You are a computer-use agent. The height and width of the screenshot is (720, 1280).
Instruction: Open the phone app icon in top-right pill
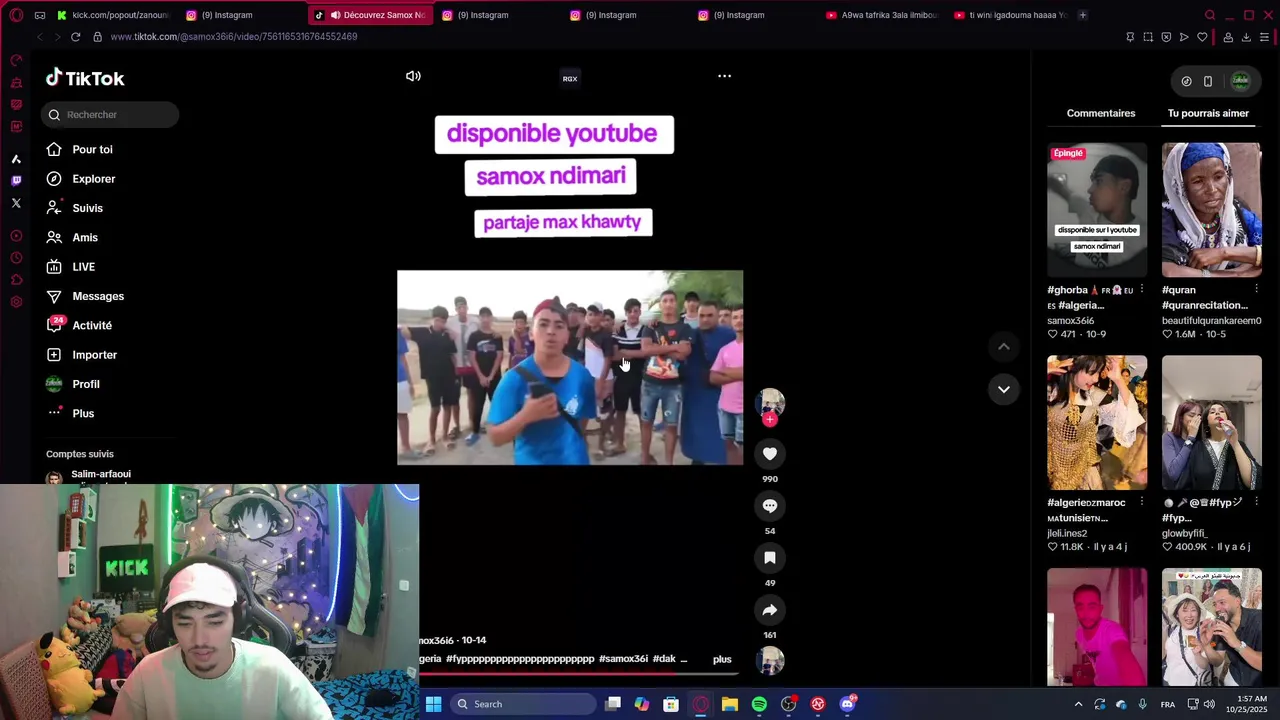[x=1208, y=81]
